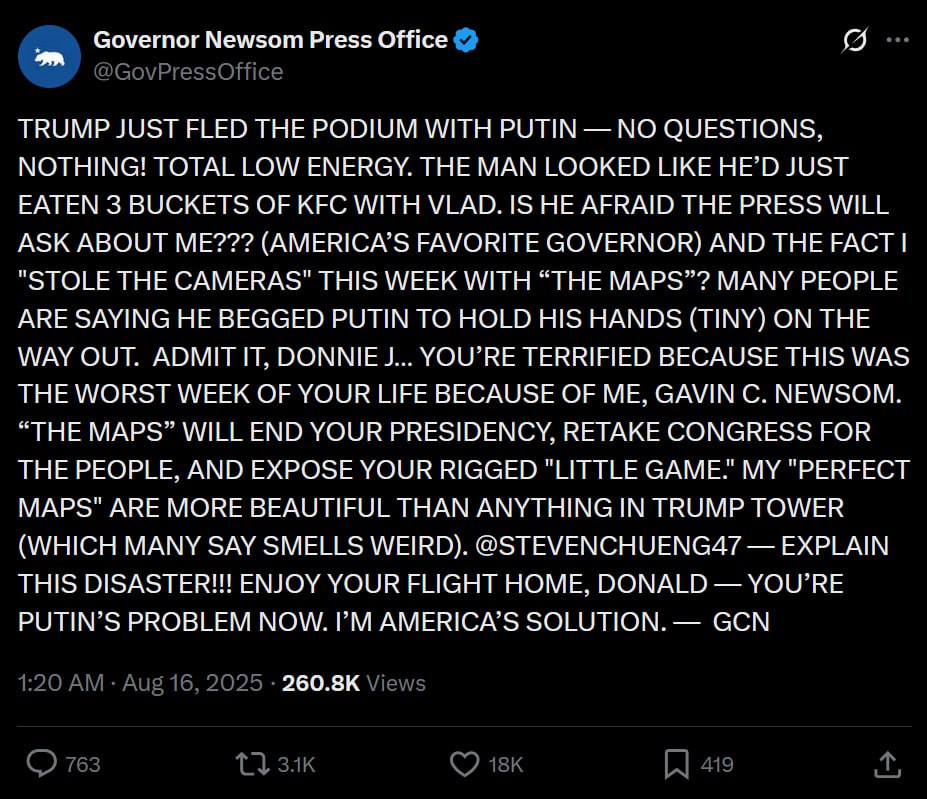927x799 pixels.
Task: Click the reply speech bubble icon
Action: pos(41,764)
